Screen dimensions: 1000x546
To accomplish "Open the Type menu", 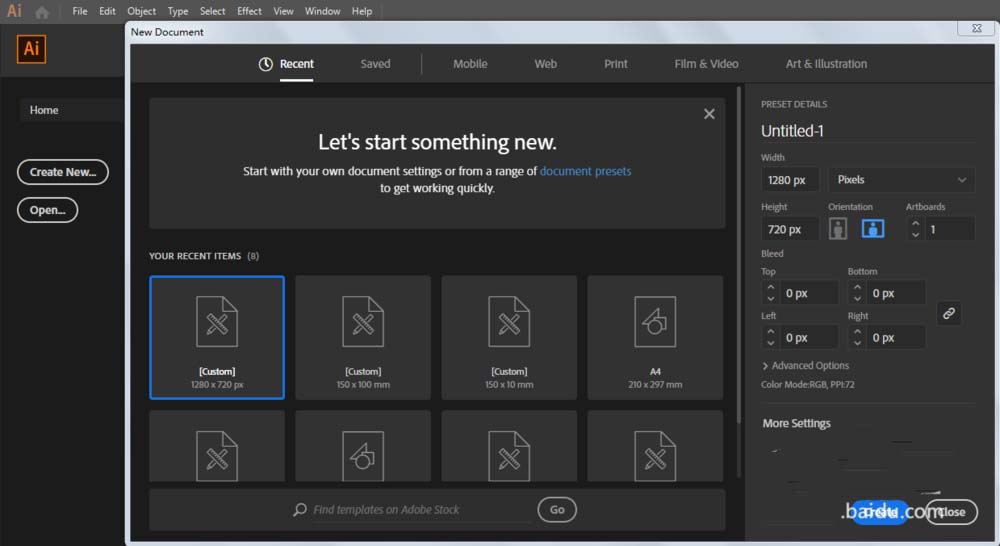I will (177, 11).
